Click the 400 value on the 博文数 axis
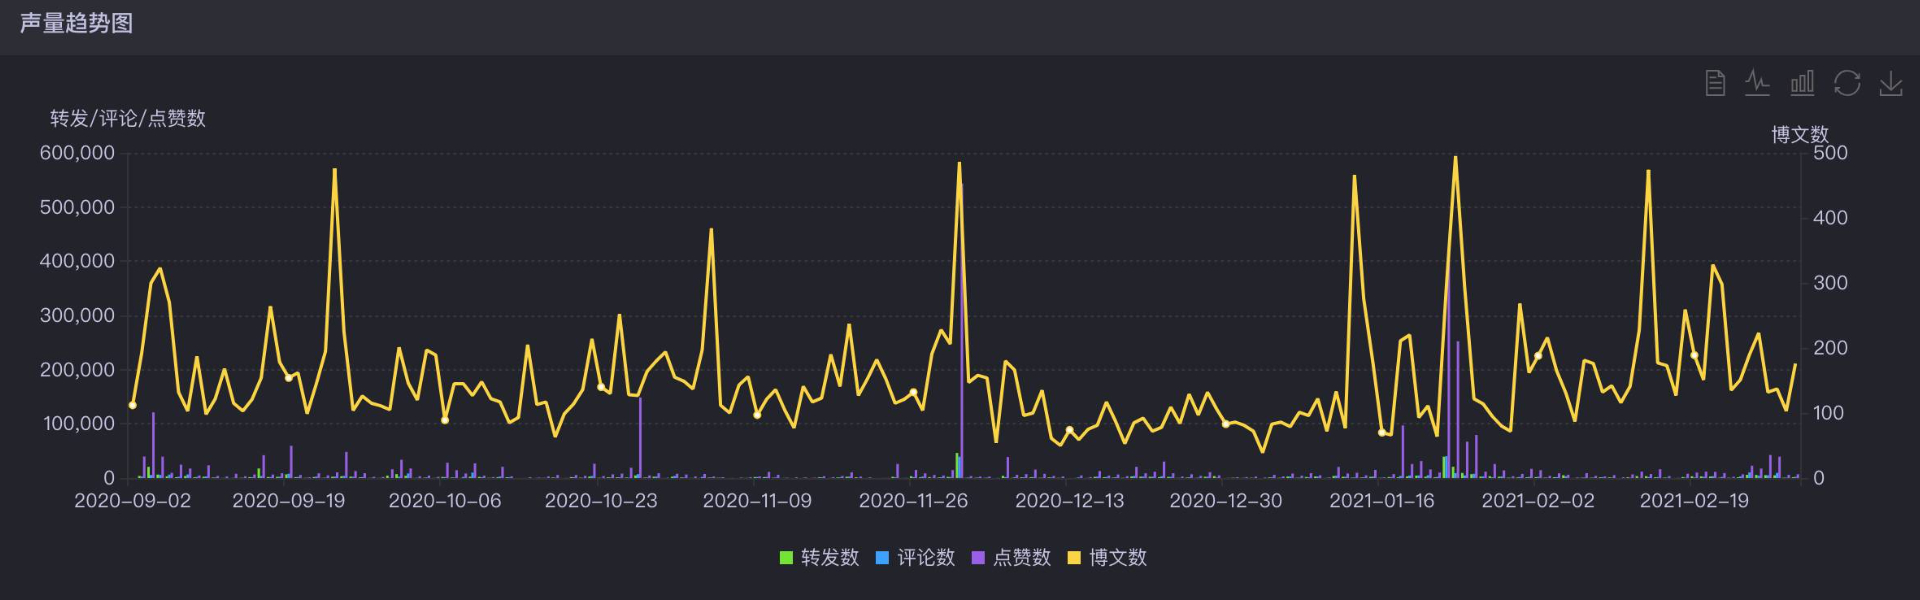The width and height of the screenshot is (1920, 600). click(1830, 218)
